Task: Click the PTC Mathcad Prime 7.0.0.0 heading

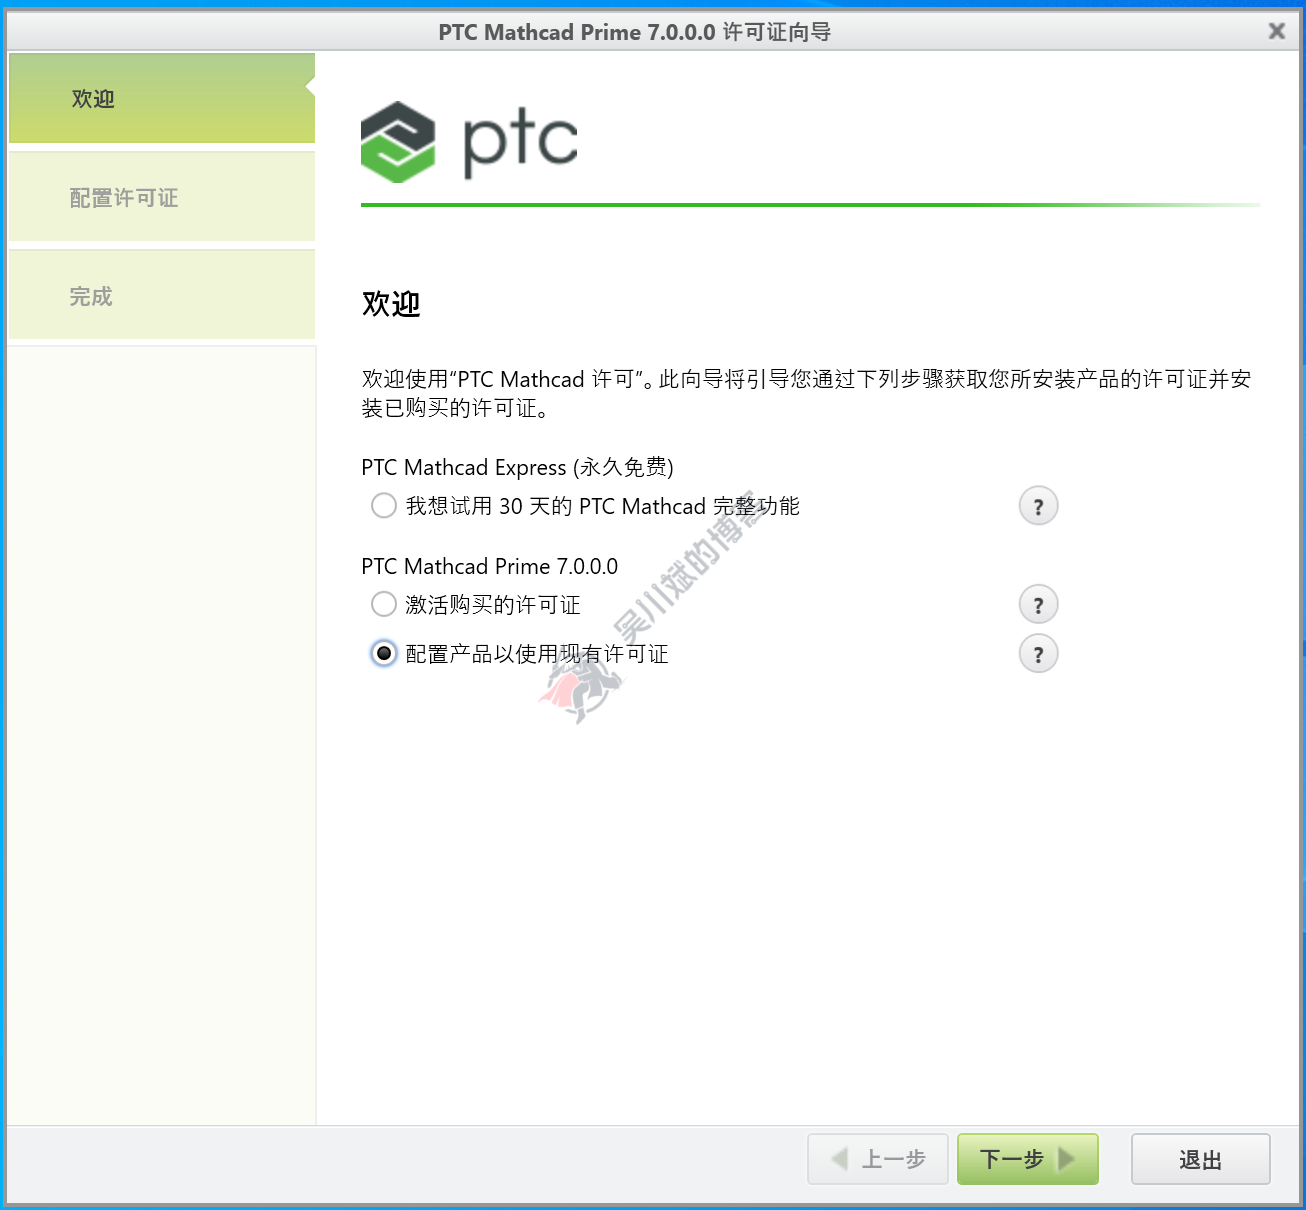Action: 490,566
